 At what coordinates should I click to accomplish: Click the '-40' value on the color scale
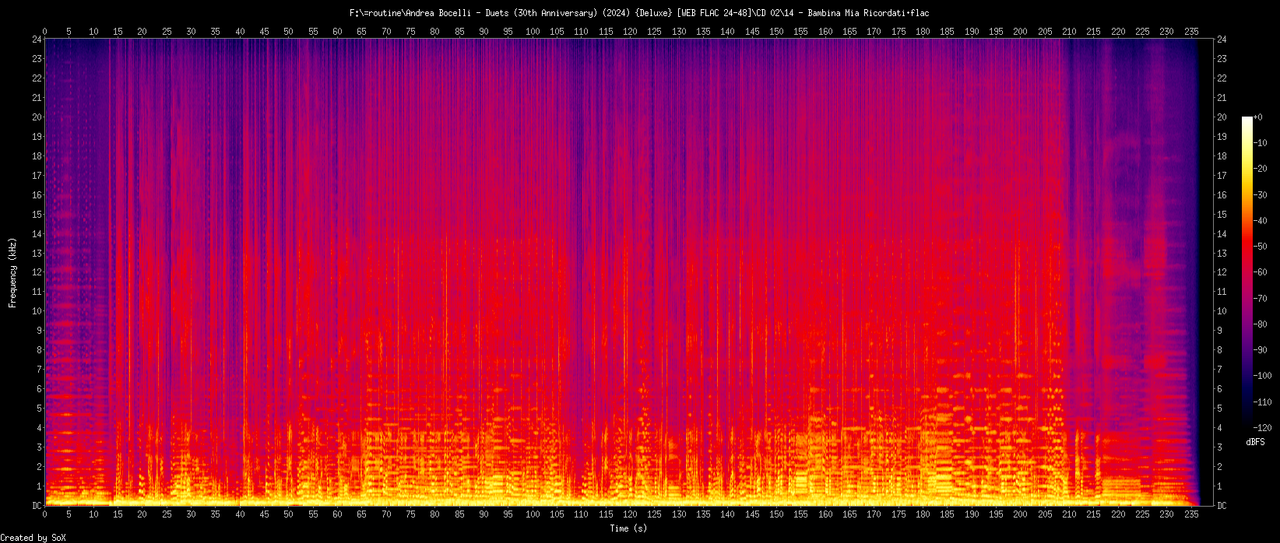coord(1262,221)
